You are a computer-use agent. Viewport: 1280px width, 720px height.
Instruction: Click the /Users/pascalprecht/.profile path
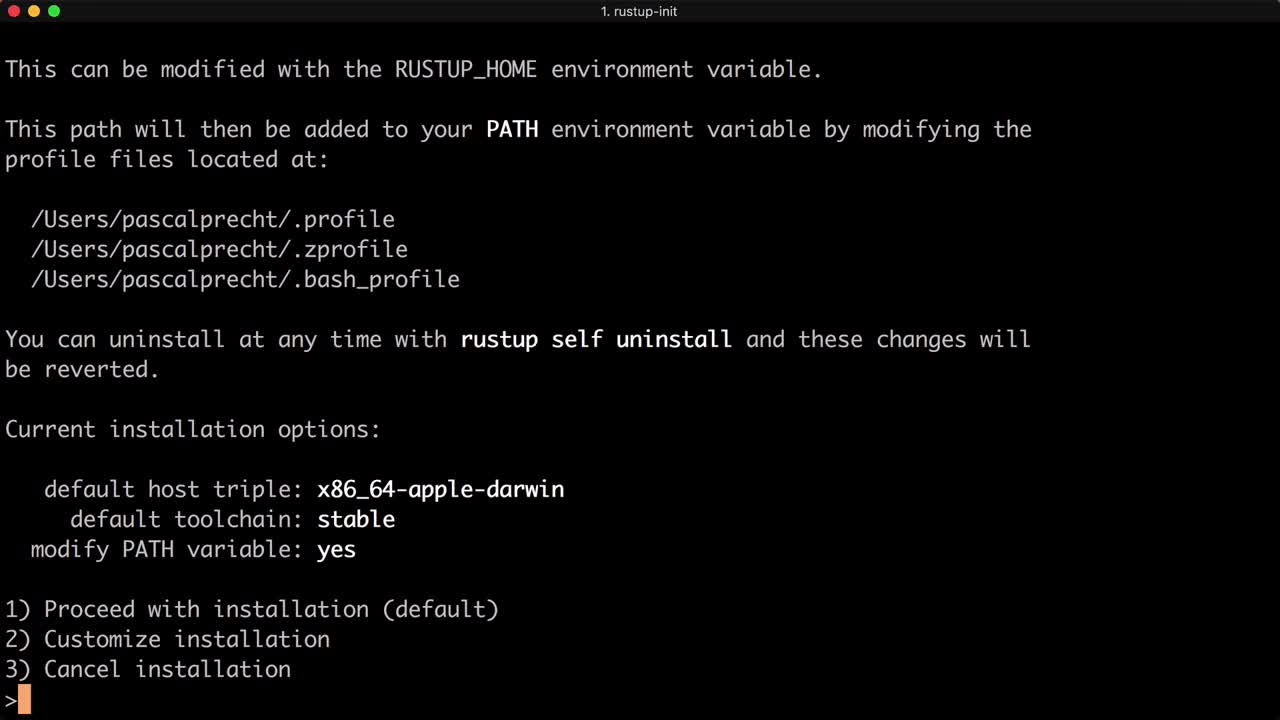(x=213, y=219)
